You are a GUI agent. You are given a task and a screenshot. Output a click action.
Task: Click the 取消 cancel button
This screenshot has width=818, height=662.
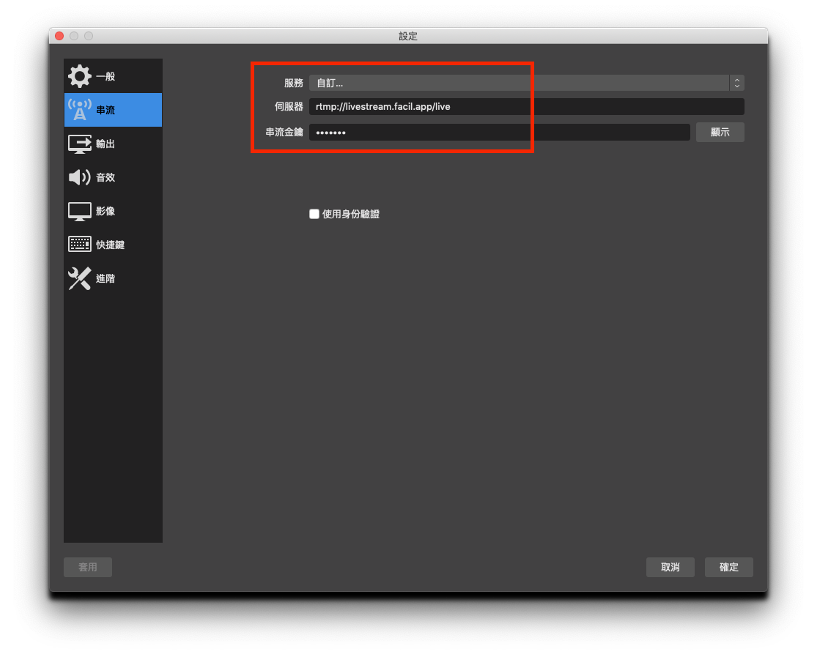pos(670,567)
